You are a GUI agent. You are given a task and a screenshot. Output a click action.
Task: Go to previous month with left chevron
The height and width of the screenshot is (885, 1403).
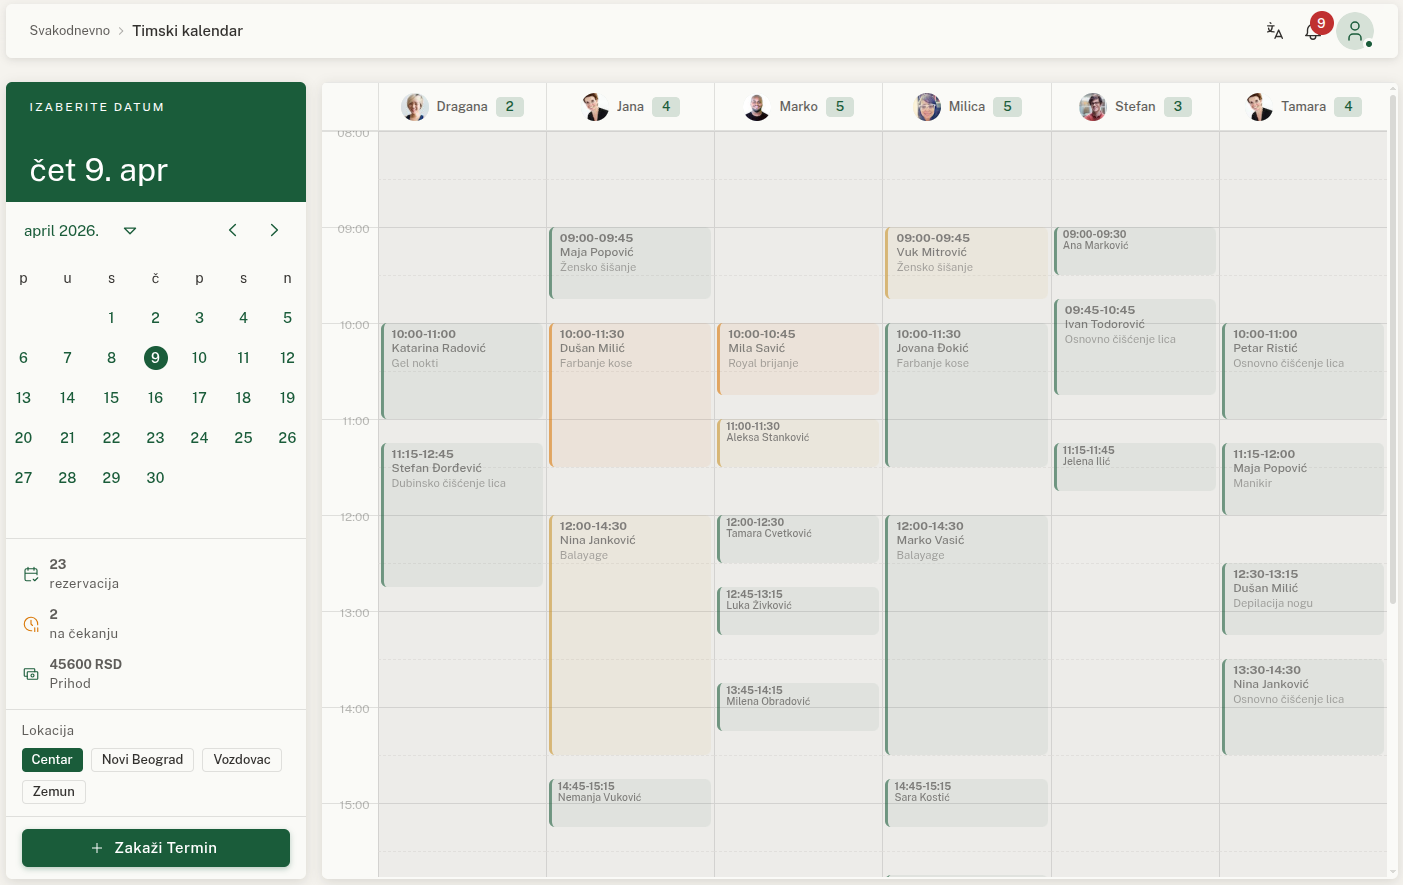coord(233,231)
